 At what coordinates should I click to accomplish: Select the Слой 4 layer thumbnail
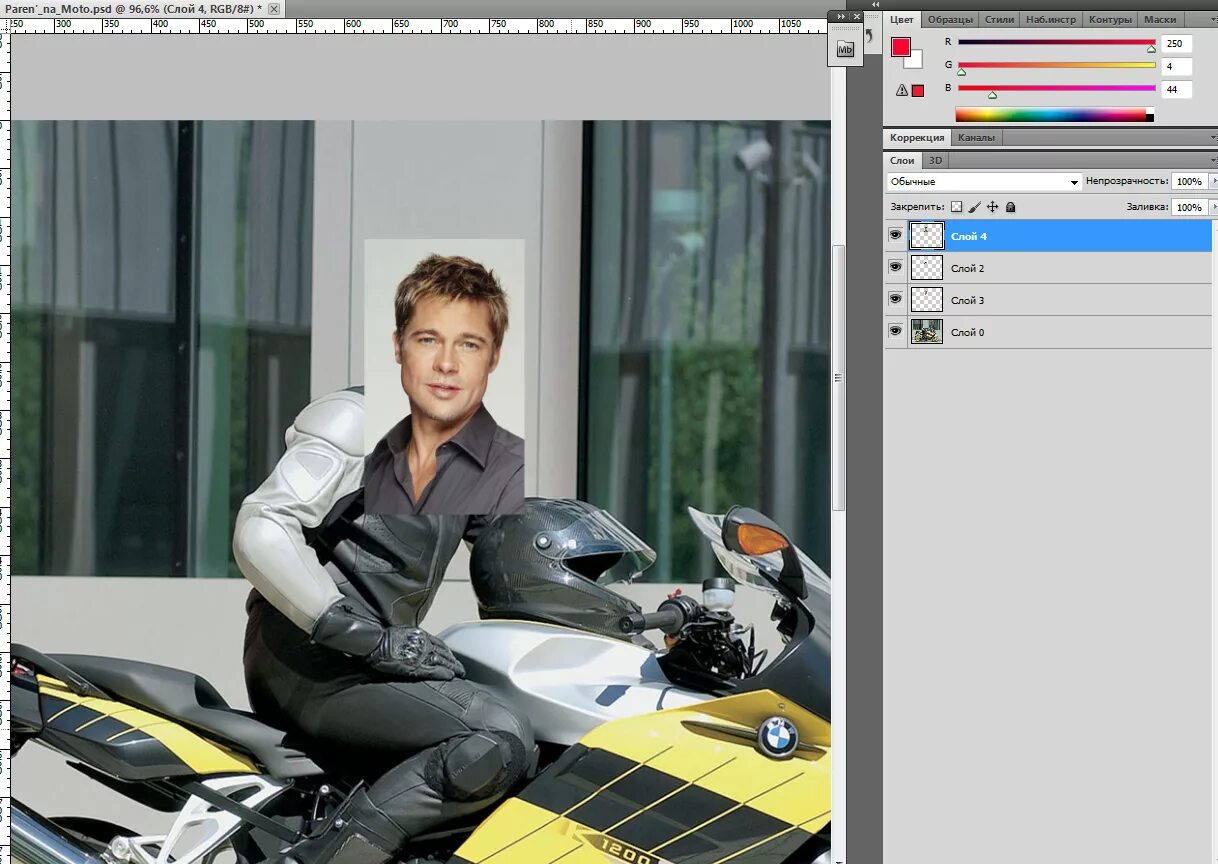click(926, 236)
